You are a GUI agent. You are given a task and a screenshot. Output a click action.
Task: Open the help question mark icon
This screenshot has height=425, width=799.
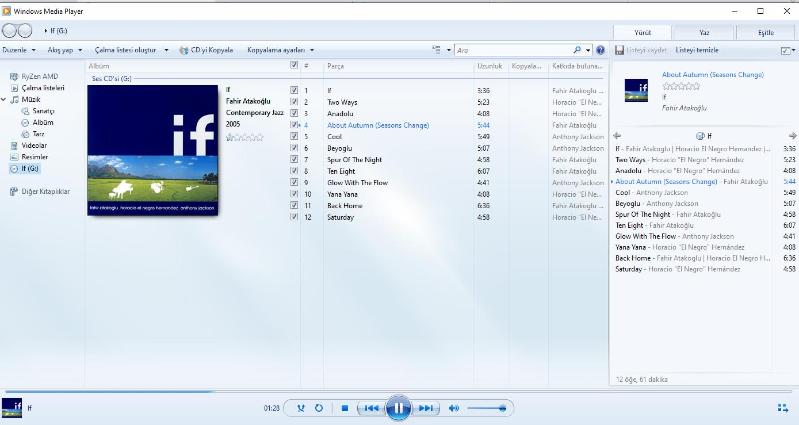click(x=600, y=50)
